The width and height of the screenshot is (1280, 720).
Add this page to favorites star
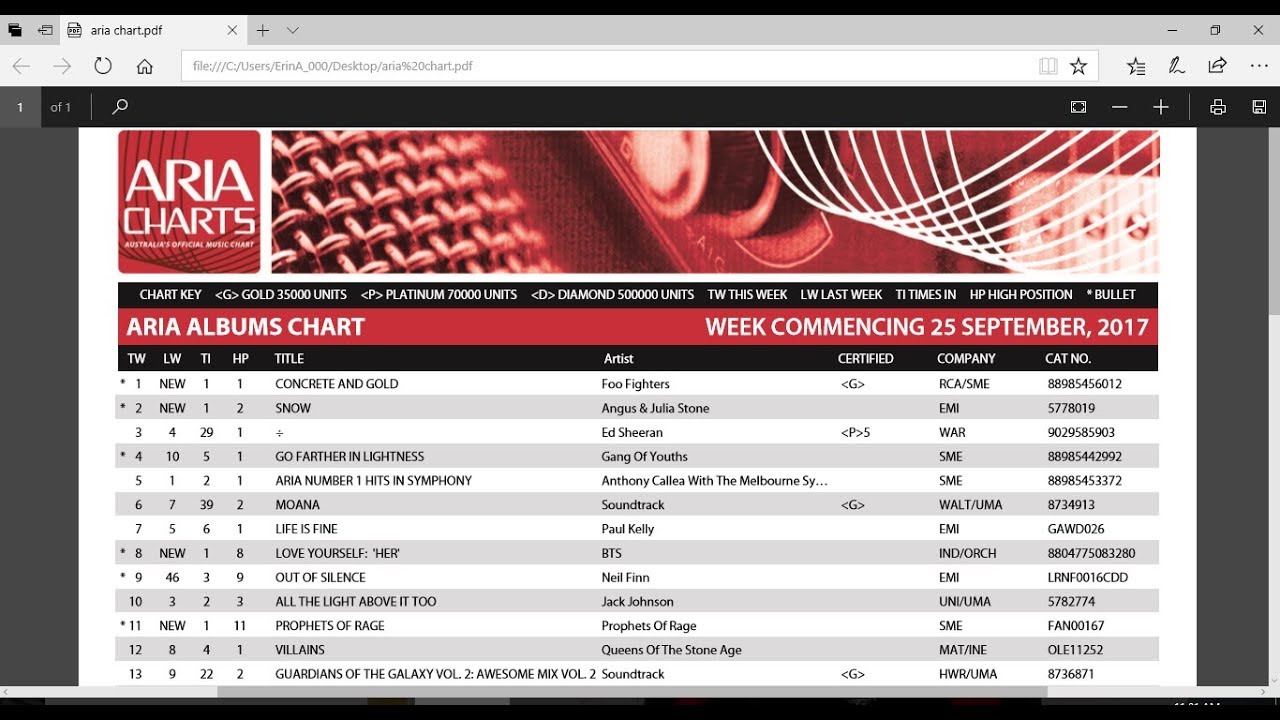[1078, 66]
